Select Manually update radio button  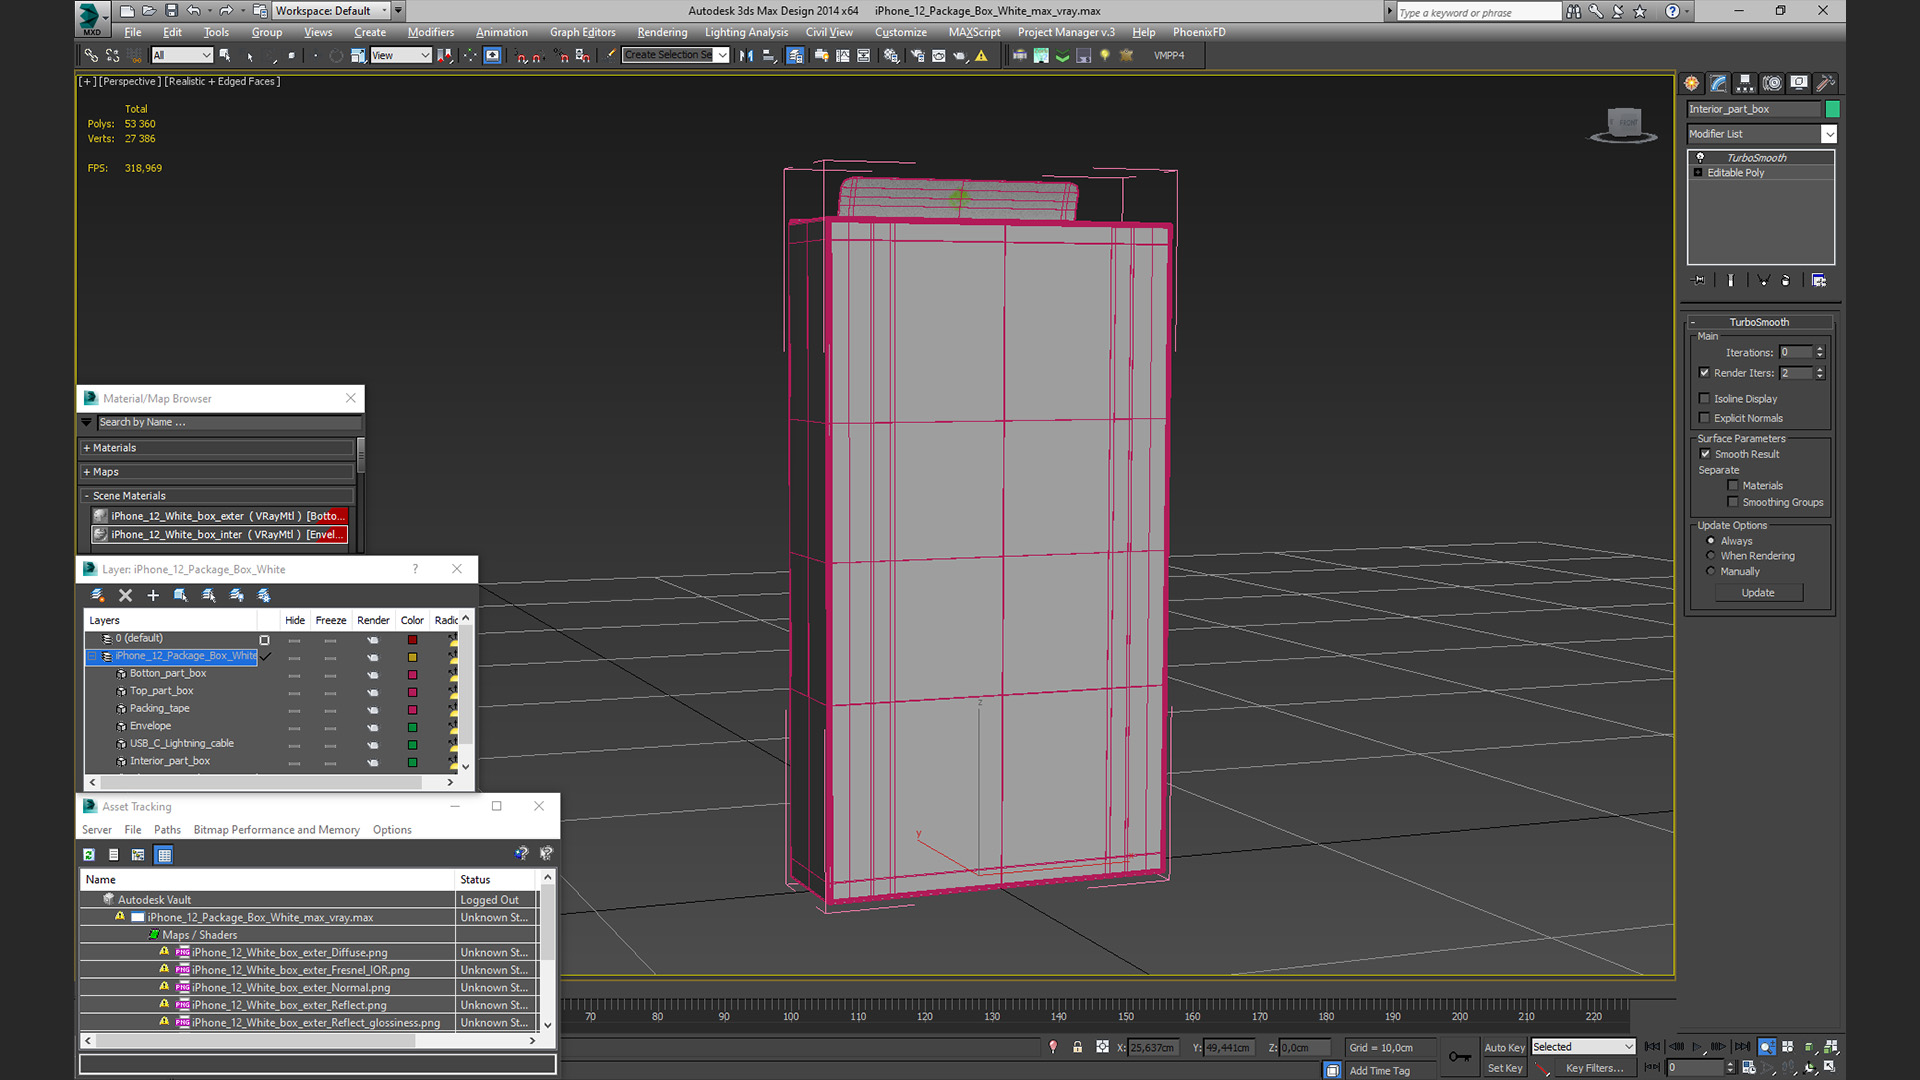pyautogui.click(x=1711, y=572)
